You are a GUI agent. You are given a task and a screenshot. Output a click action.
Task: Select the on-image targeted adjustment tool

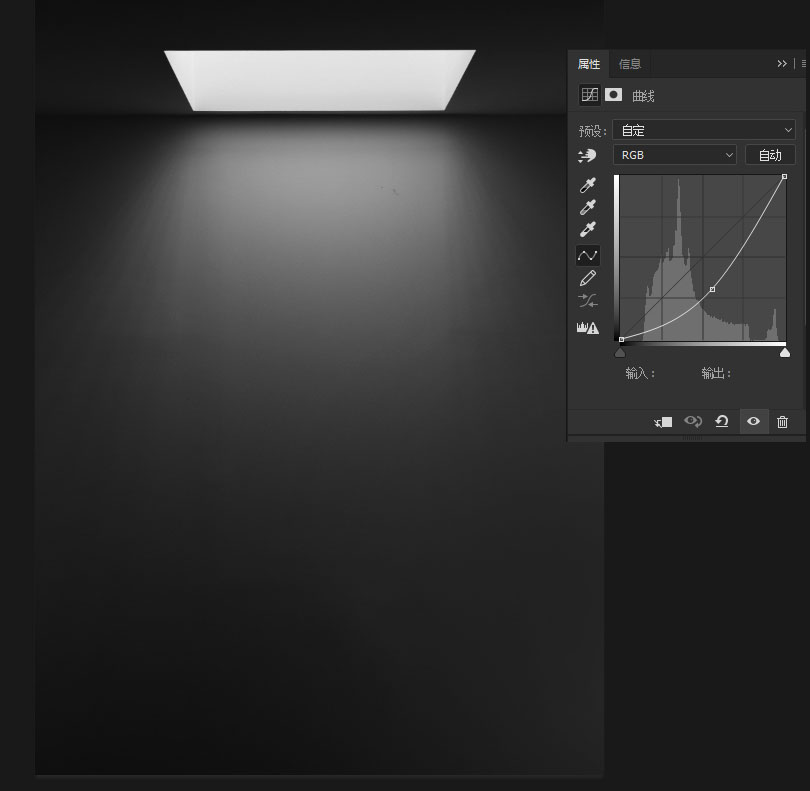(x=587, y=156)
